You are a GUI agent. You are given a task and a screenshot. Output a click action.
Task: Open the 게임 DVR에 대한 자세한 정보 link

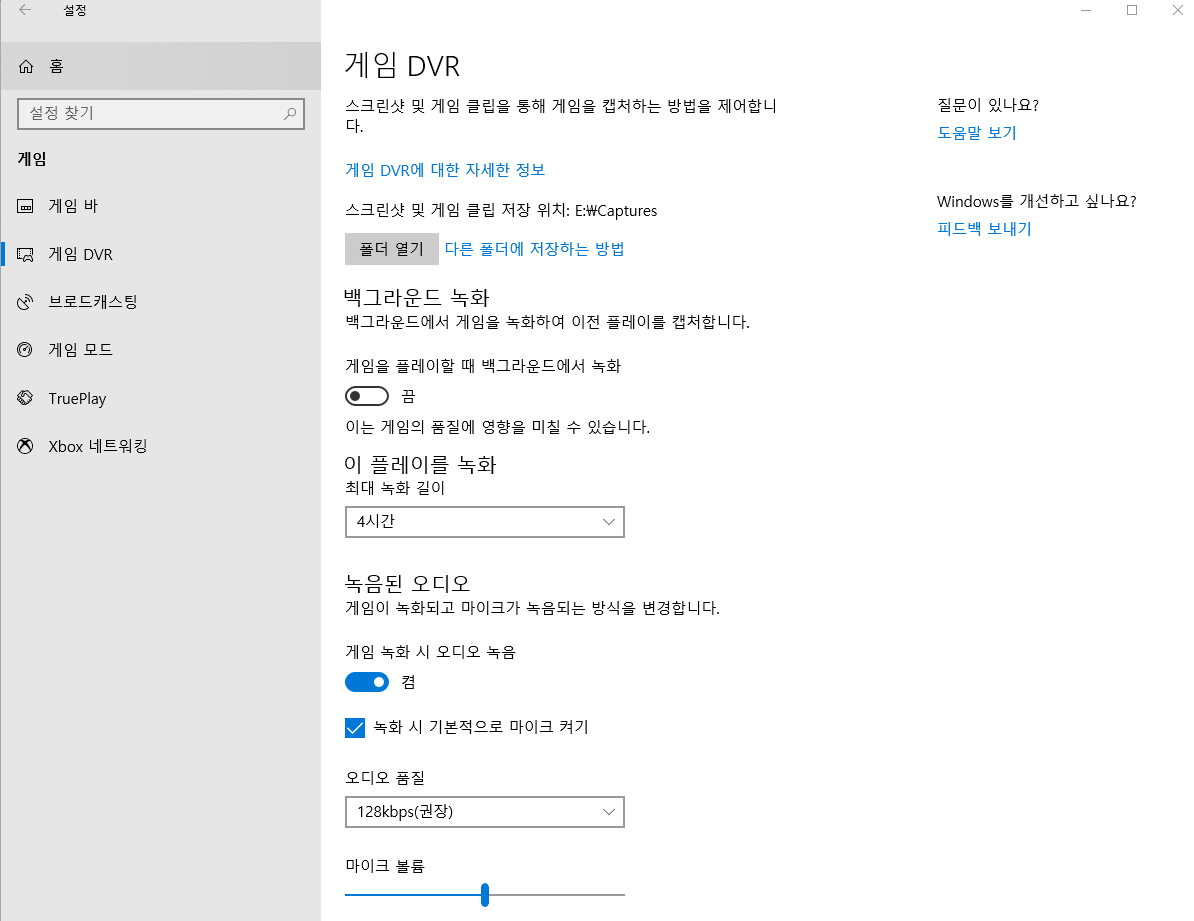(445, 170)
